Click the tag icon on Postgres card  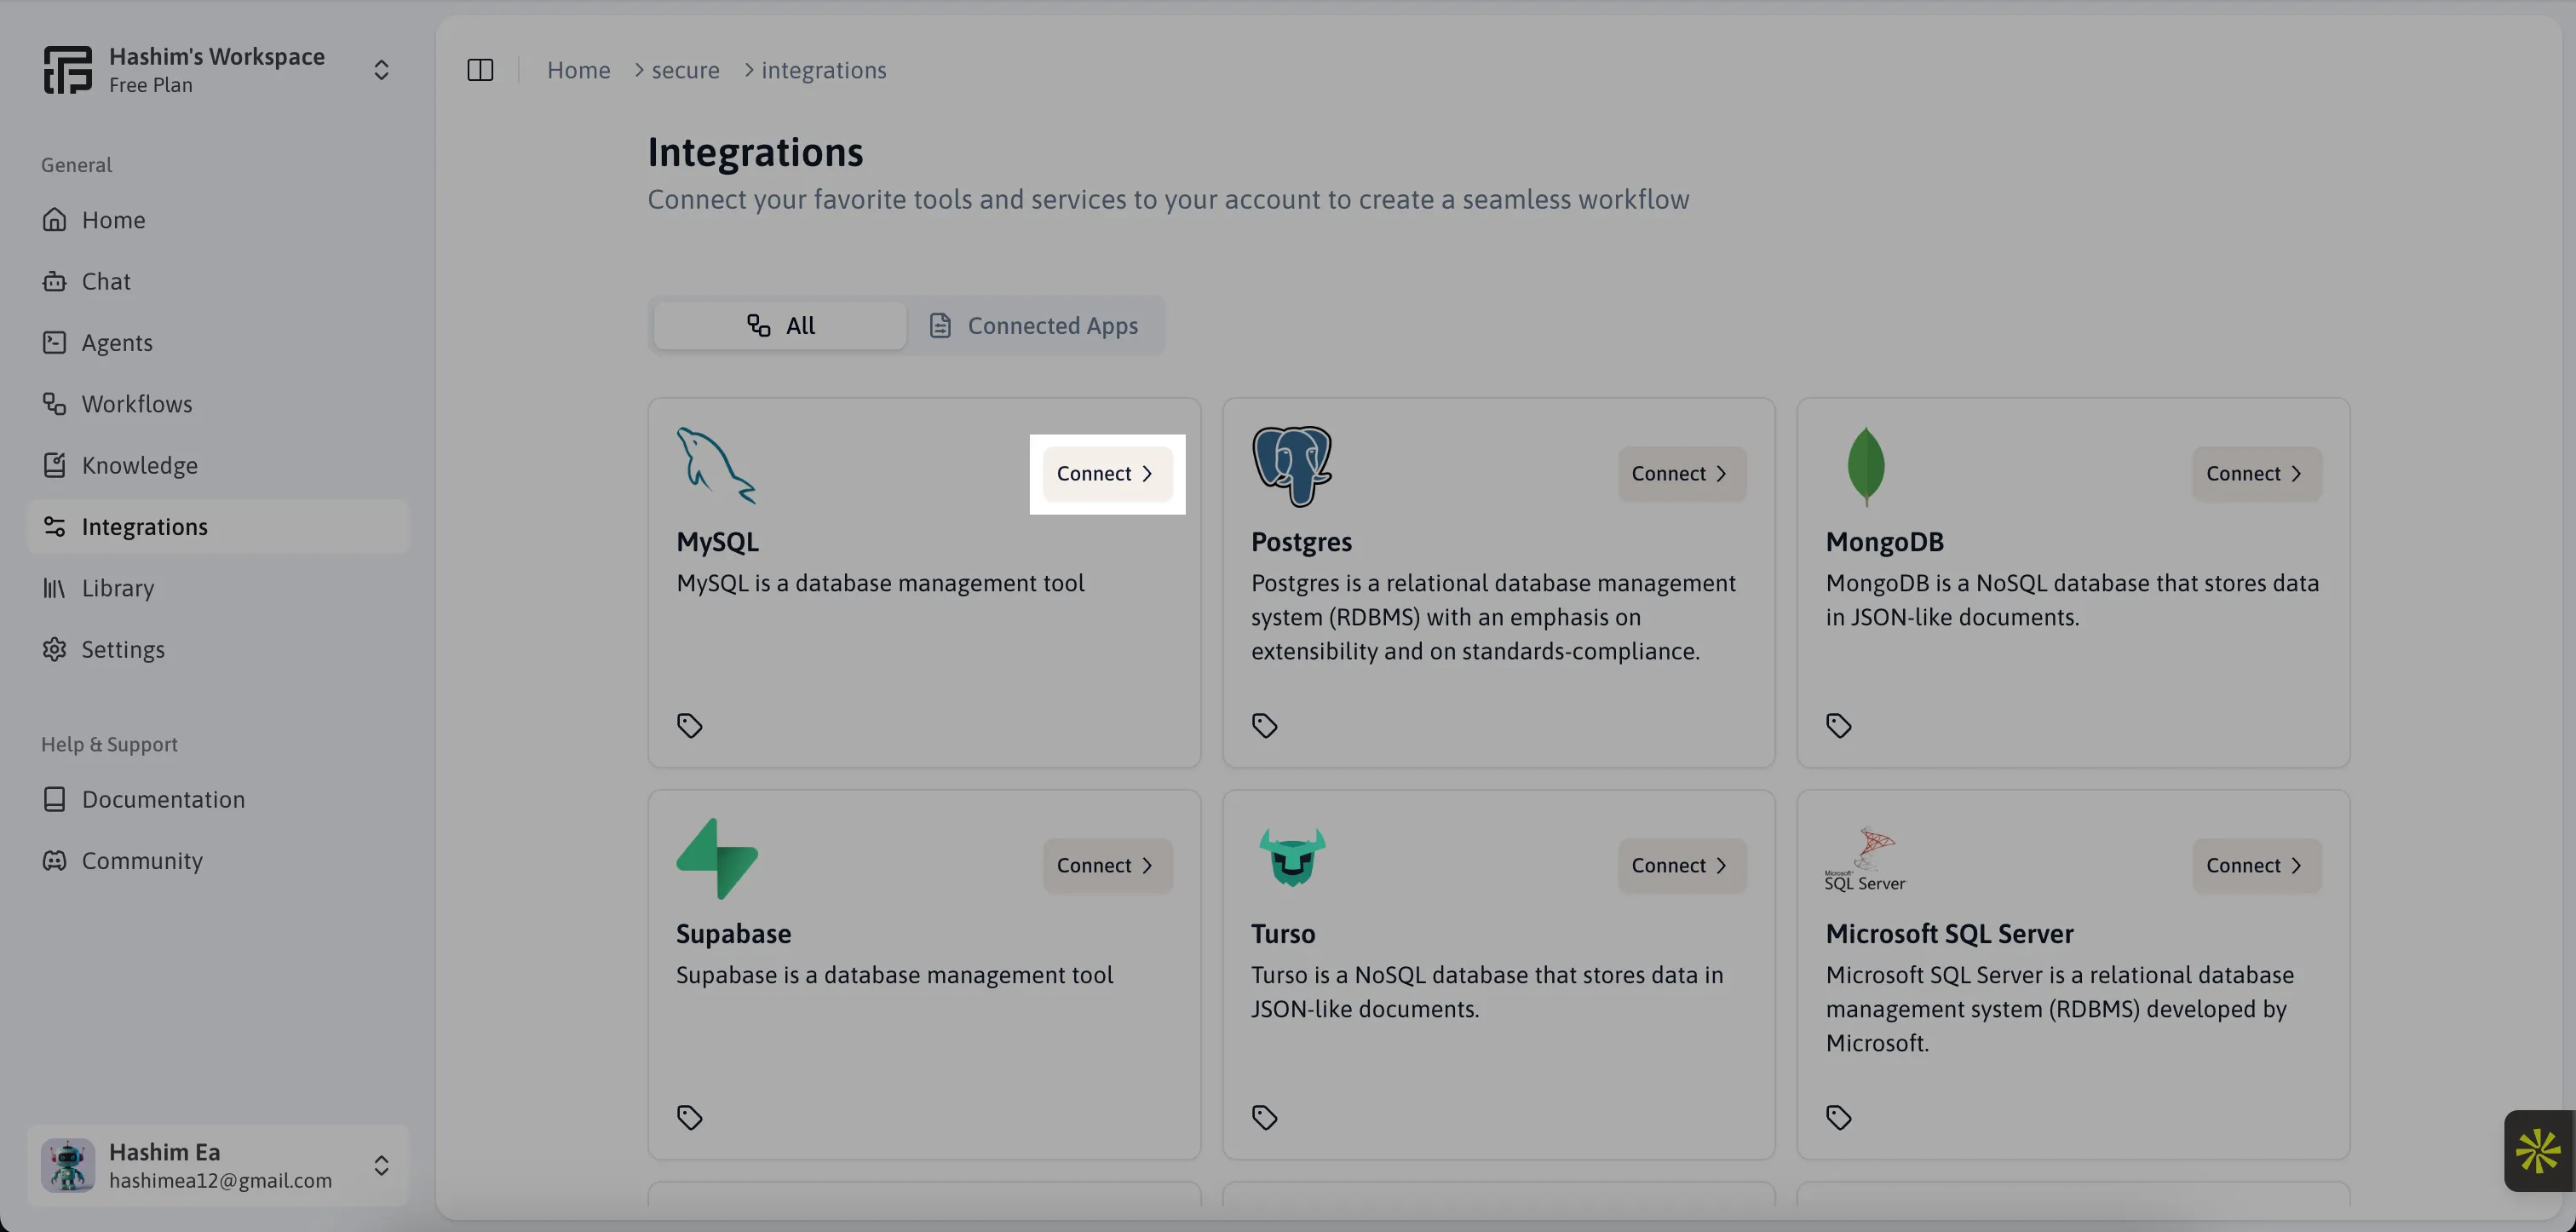(x=1265, y=726)
